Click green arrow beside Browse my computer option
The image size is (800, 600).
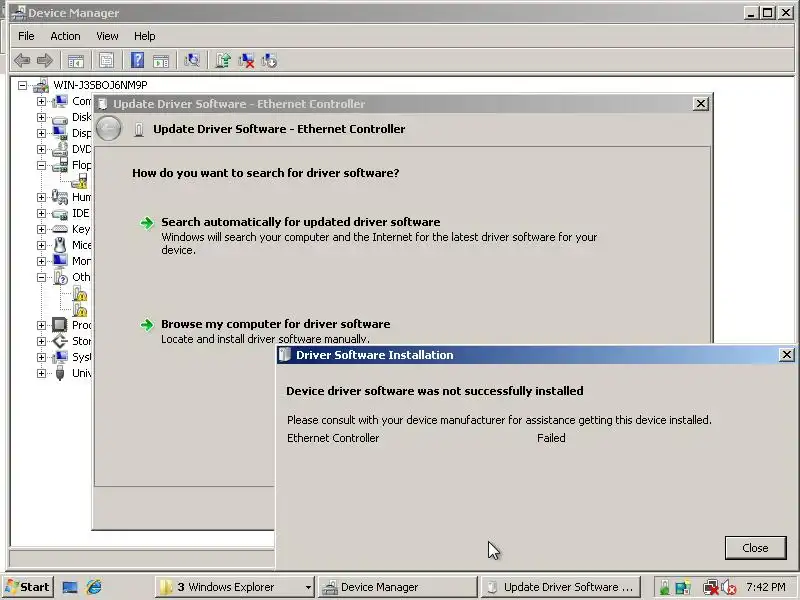point(147,325)
